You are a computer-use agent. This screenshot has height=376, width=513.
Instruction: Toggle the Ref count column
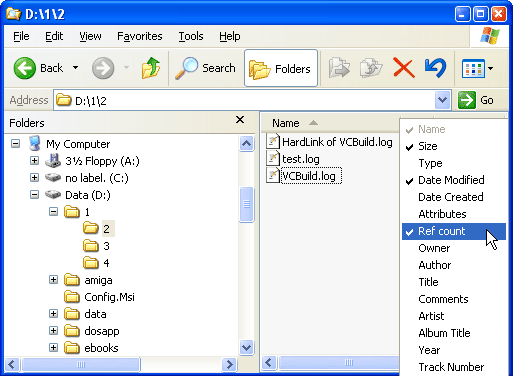[x=454, y=231]
